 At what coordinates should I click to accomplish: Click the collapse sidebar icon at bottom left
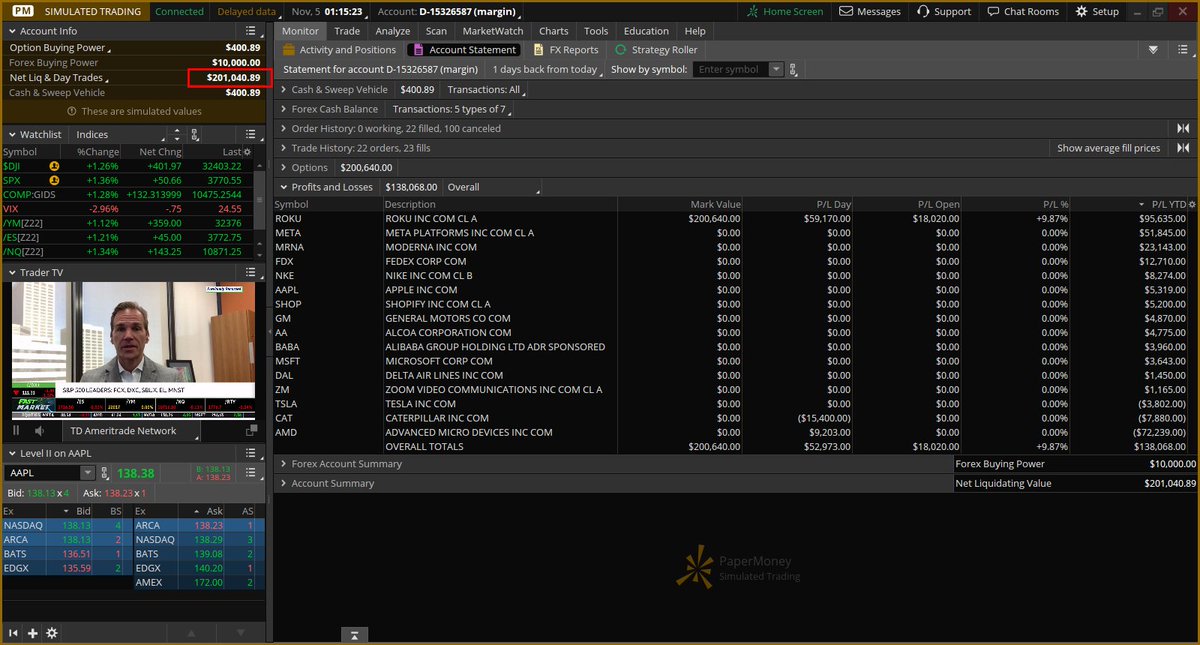point(14,633)
